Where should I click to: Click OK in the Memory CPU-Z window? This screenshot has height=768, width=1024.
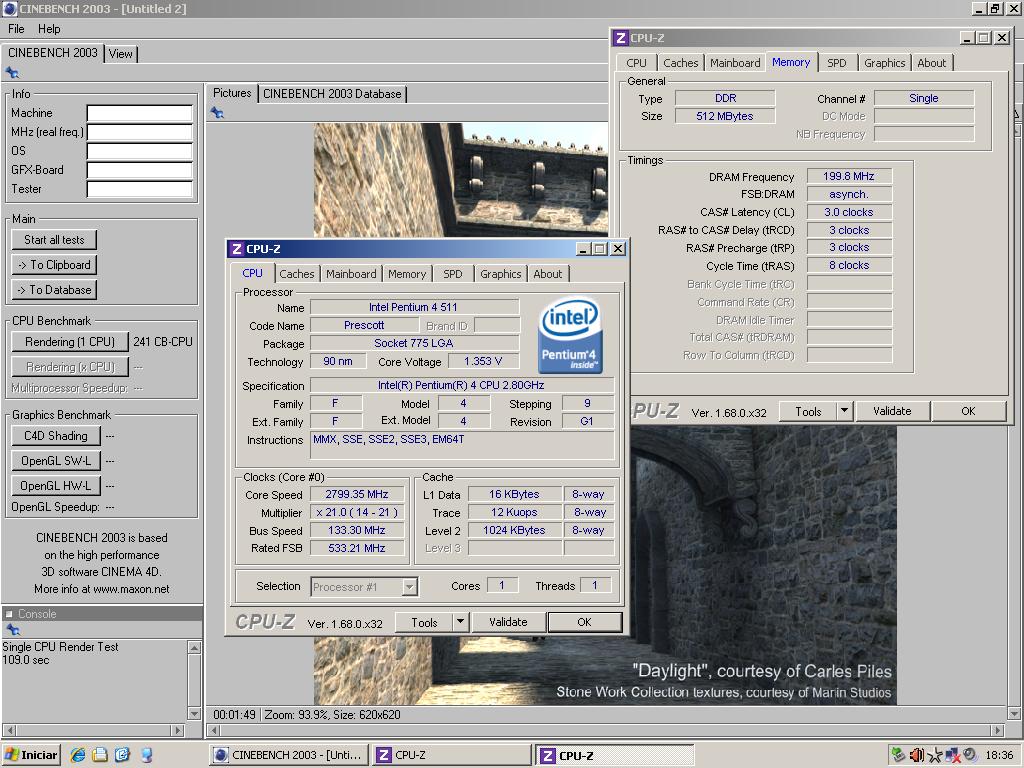(x=968, y=411)
